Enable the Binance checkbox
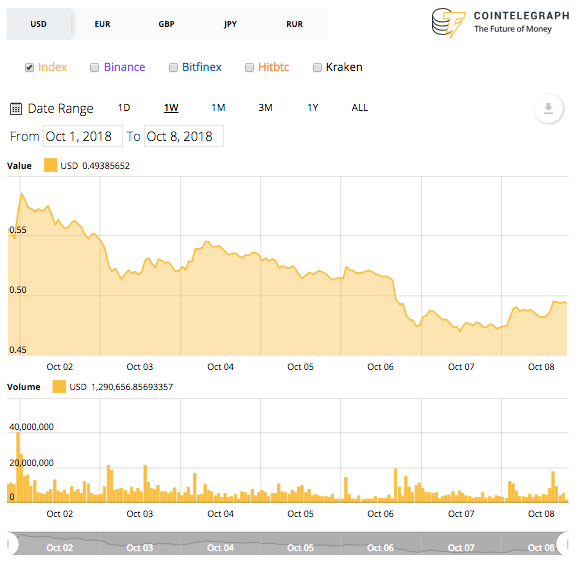Image resolution: width=583 pixels, height=562 pixels. point(94,67)
